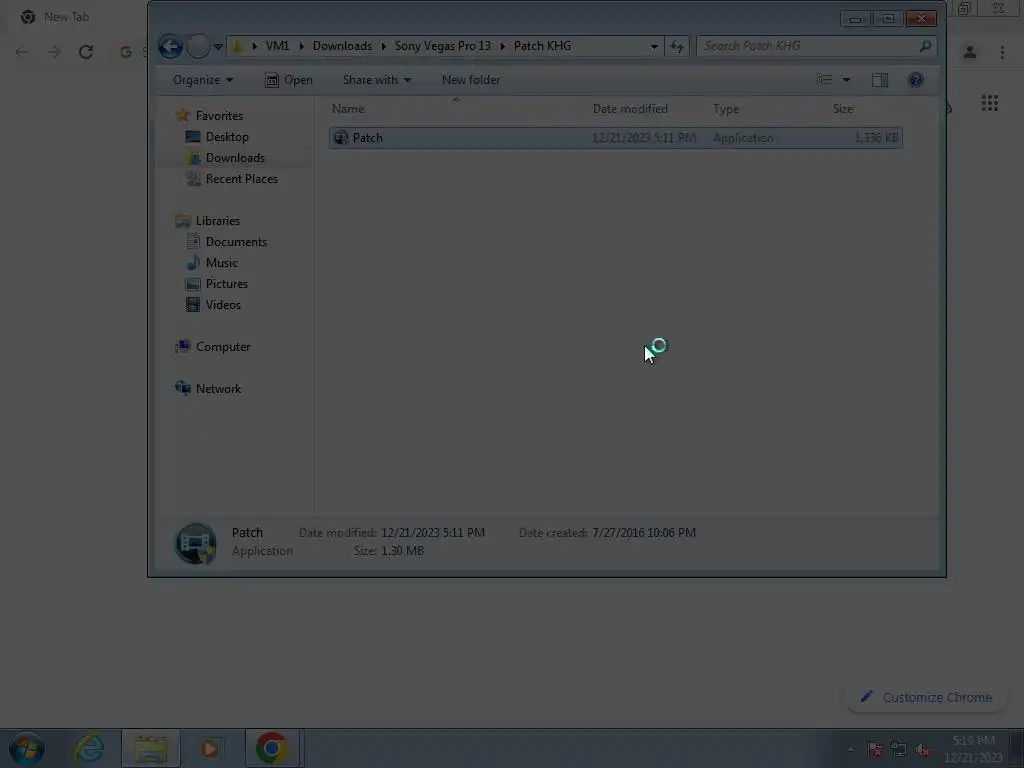This screenshot has height=768, width=1024.
Task: Open the Chrome three-dot menu
Action: 1002,52
